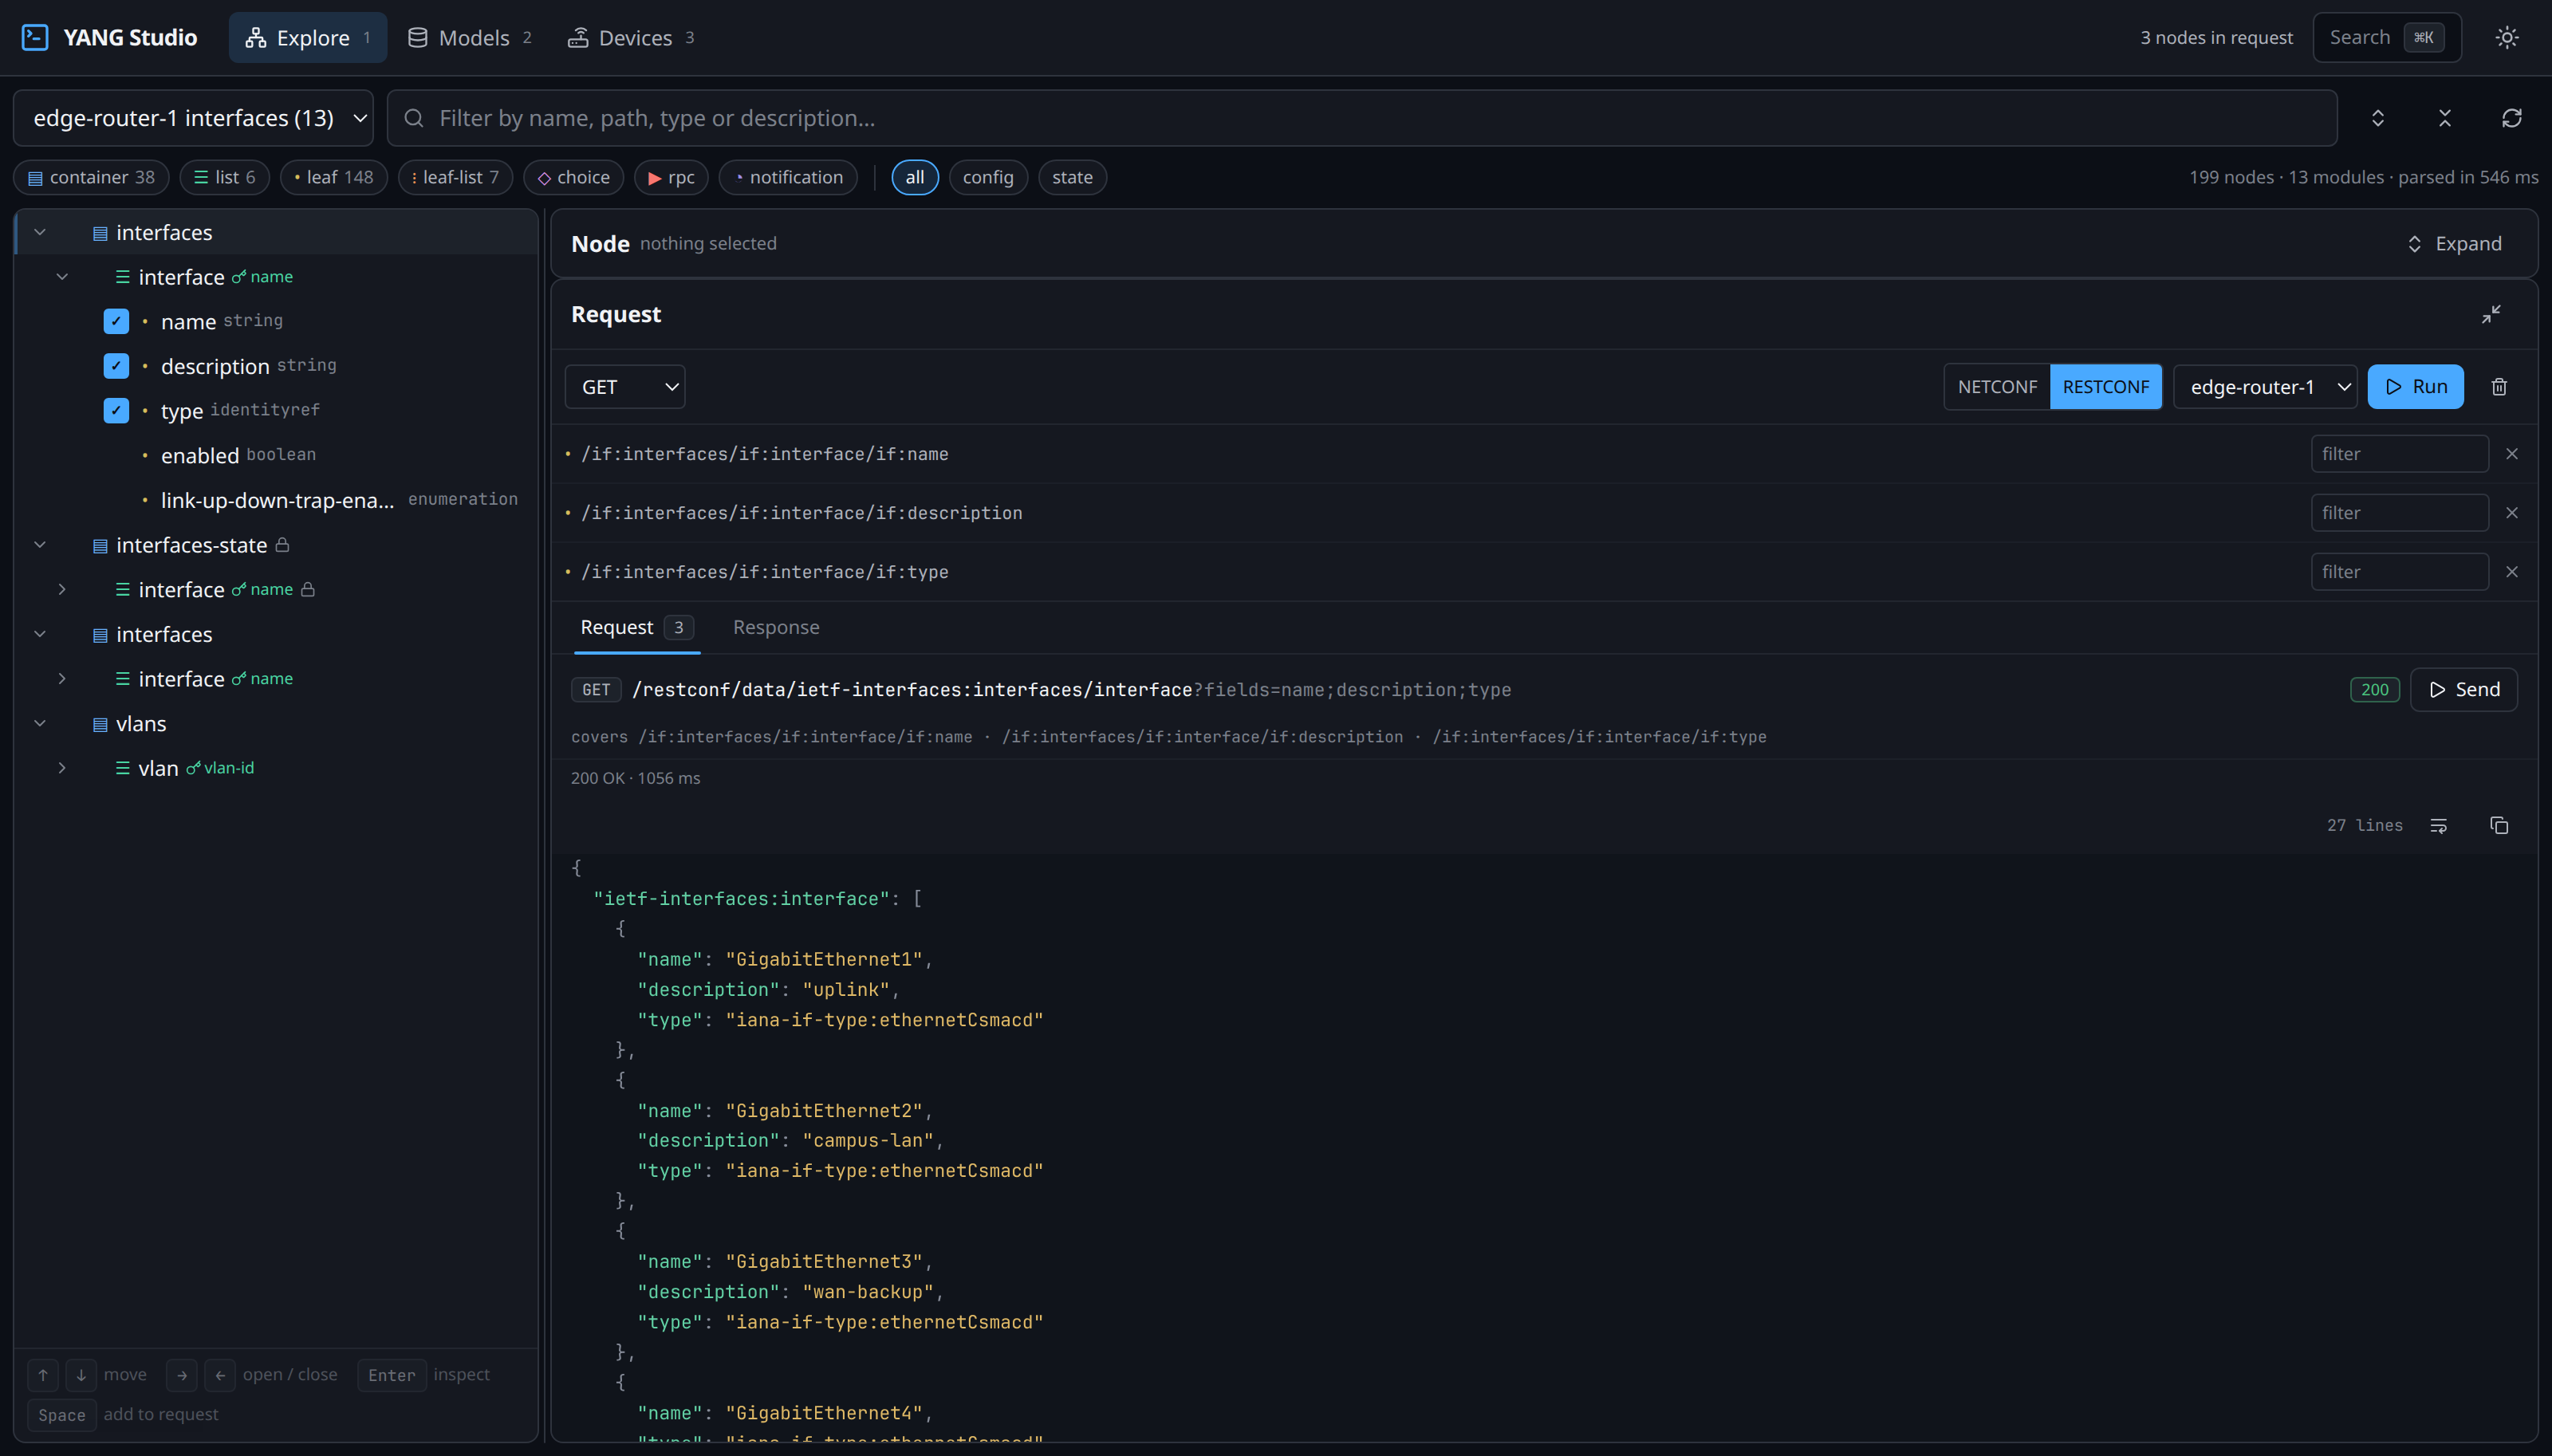The width and height of the screenshot is (2552, 1456).
Task: Click the search magnifier in filter bar
Action: (413, 118)
